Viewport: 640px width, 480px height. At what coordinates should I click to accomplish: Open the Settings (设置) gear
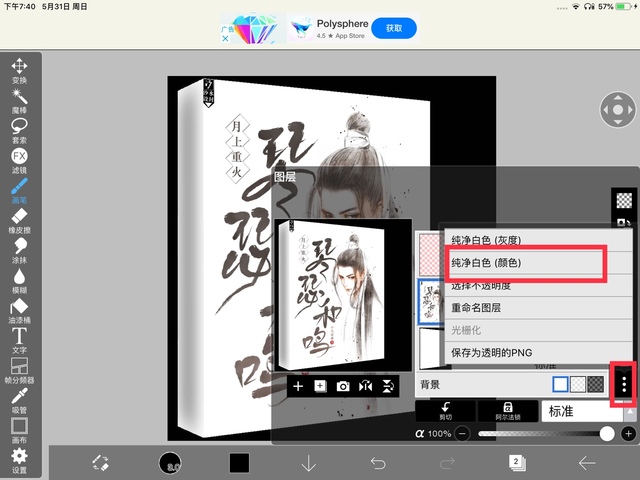click(x=19, y=458)
